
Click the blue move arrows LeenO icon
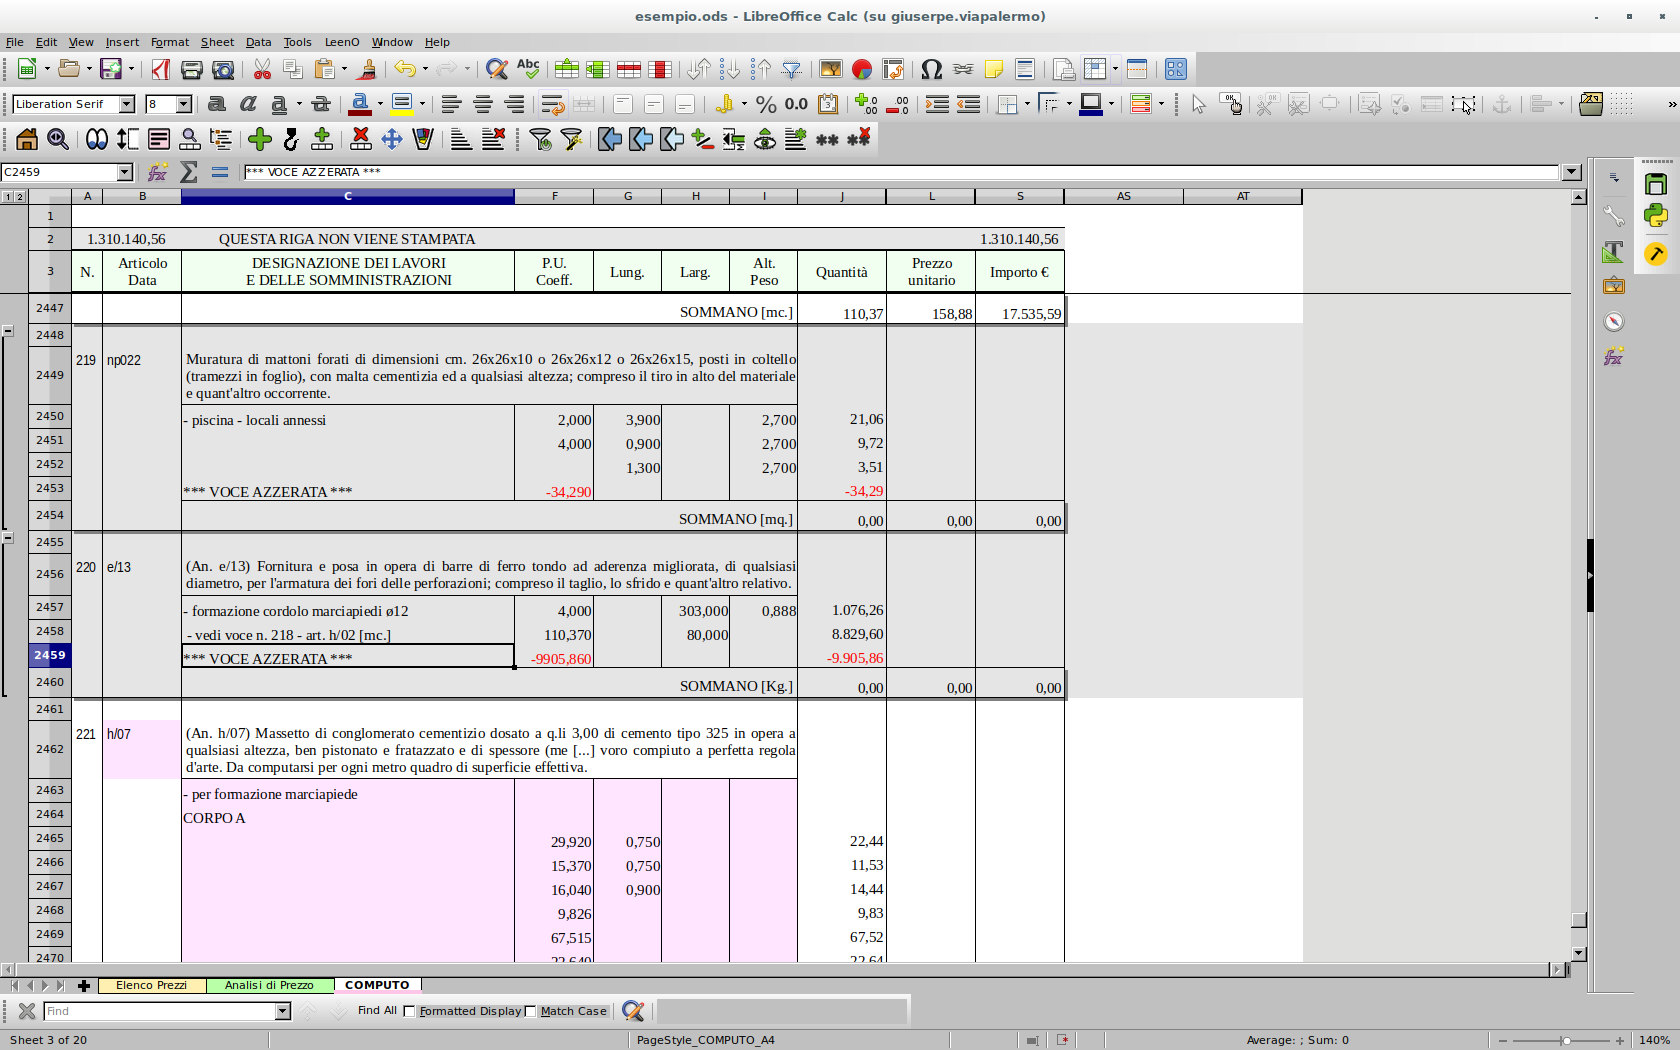(x=392, y=139)
